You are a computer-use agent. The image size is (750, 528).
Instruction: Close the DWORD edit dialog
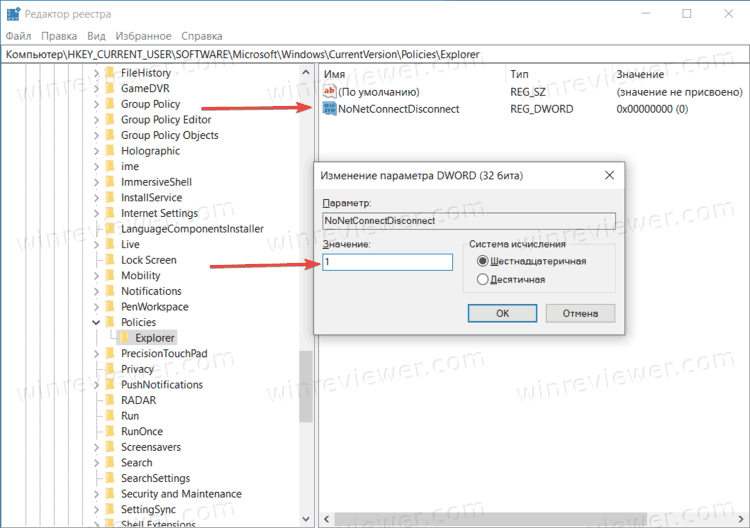pyautogui.click(x=609, y=176)
